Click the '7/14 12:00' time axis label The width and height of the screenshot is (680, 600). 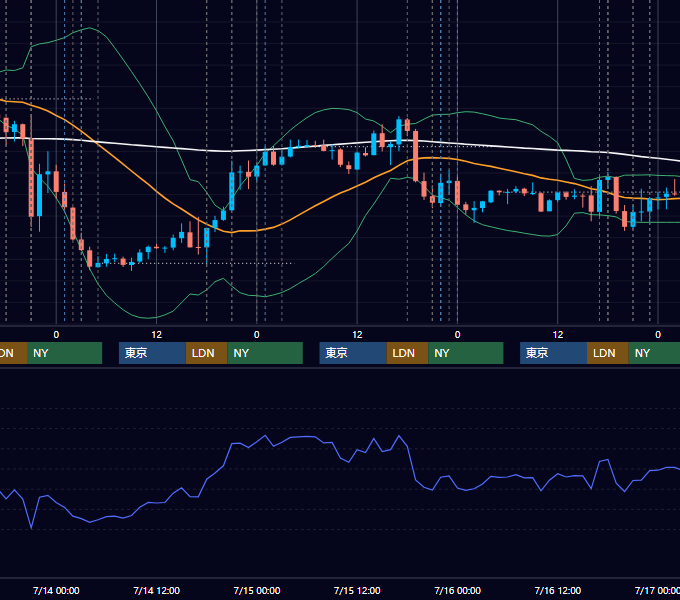156,590
